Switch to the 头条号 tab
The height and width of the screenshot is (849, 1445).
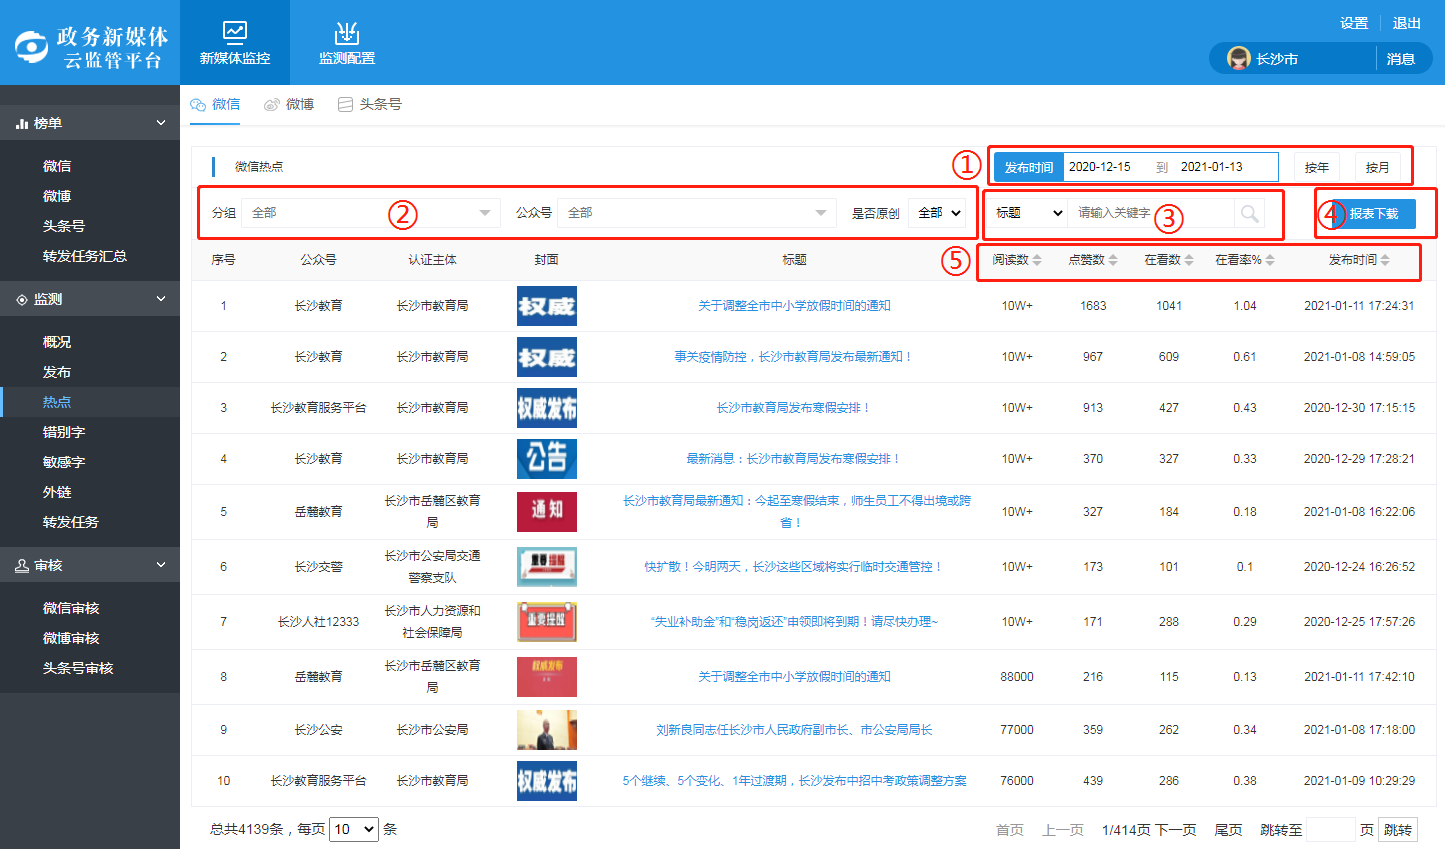(370, 104)
